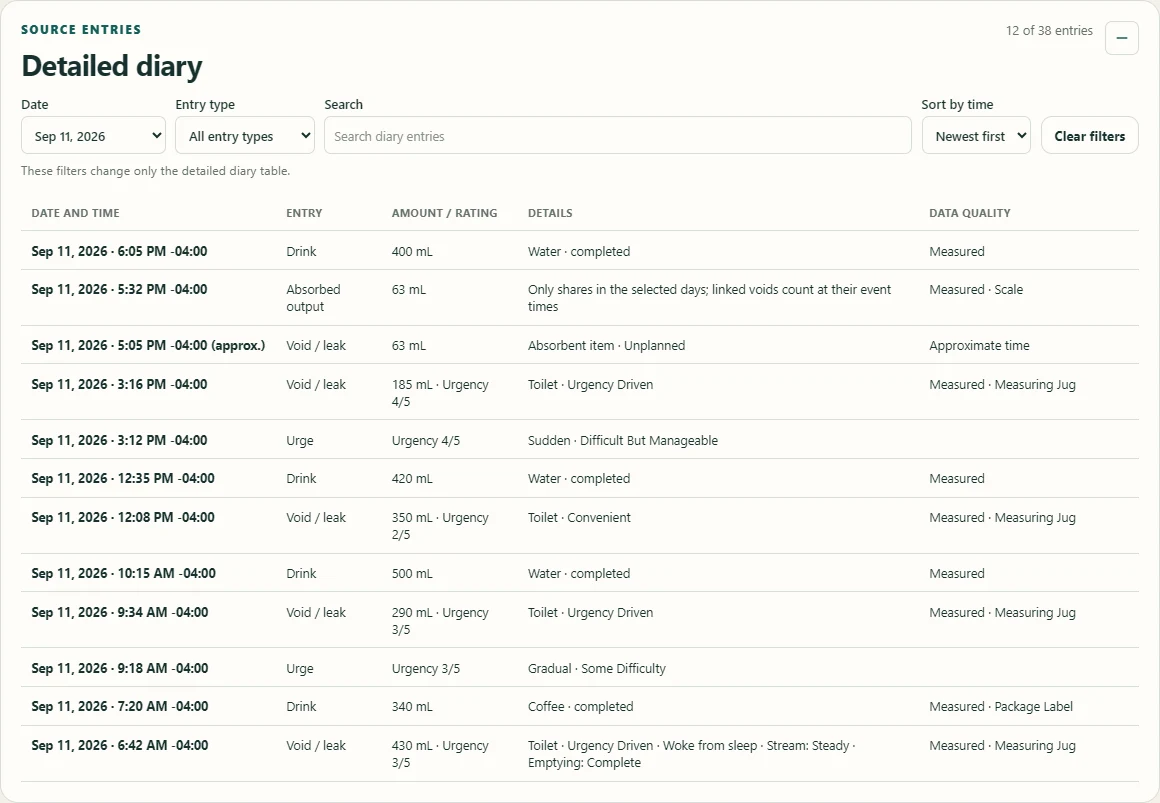
Task: Select the 9:34 AM Void / leak timestamp
Action: pyautogui.click(x=120, y=612)
